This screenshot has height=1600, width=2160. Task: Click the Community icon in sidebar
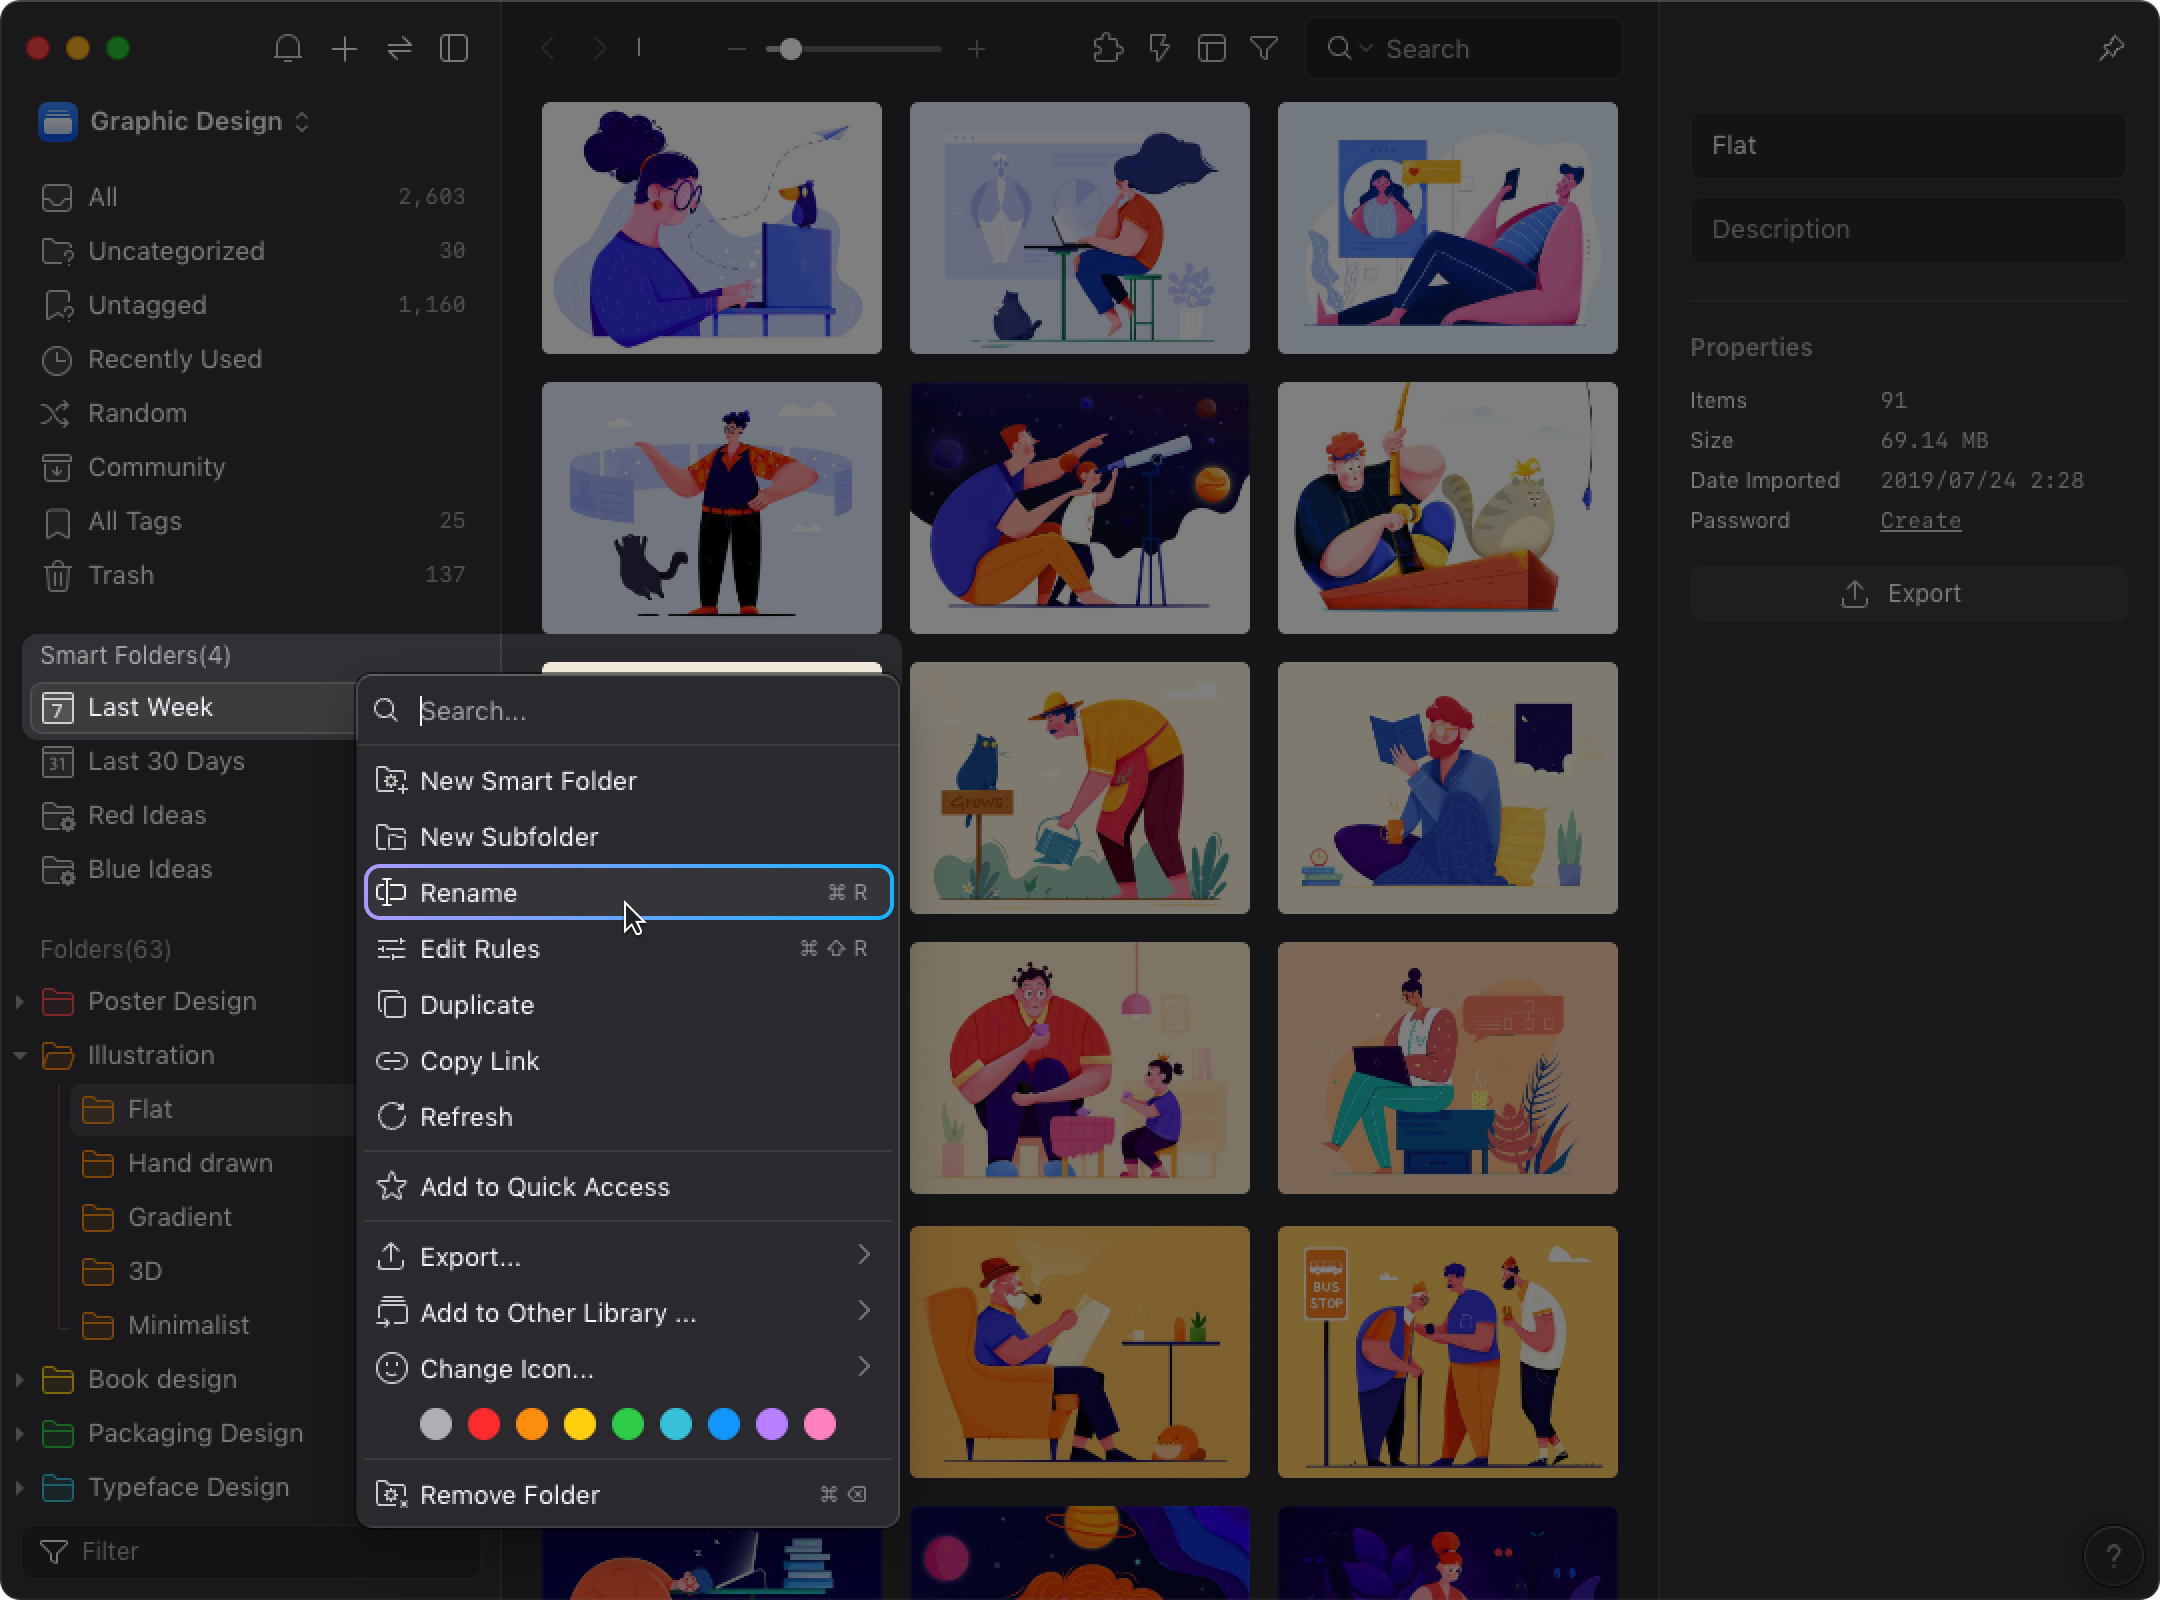[55, 467]
